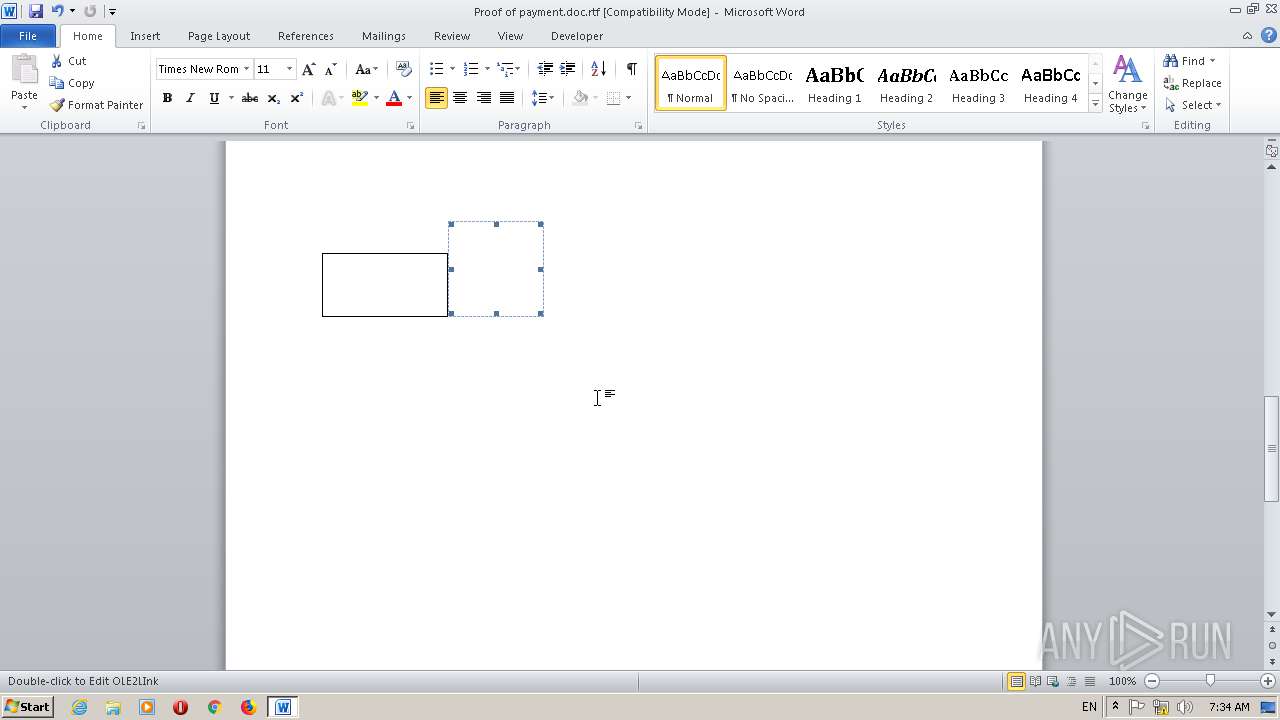Click zoom in plus button
Viewport: 1280px width, 720px height.
pyautogui.click(x=1268, y=681)
